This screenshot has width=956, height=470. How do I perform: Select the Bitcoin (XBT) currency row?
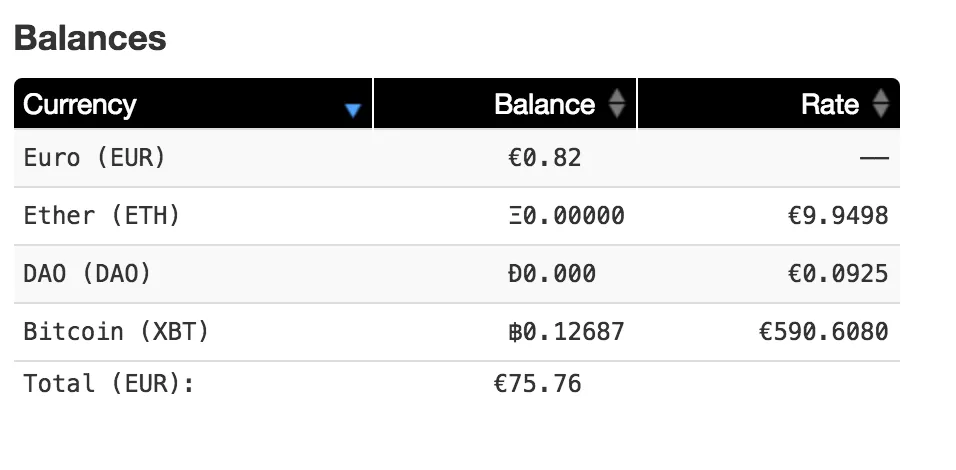[x=457, y=332]
